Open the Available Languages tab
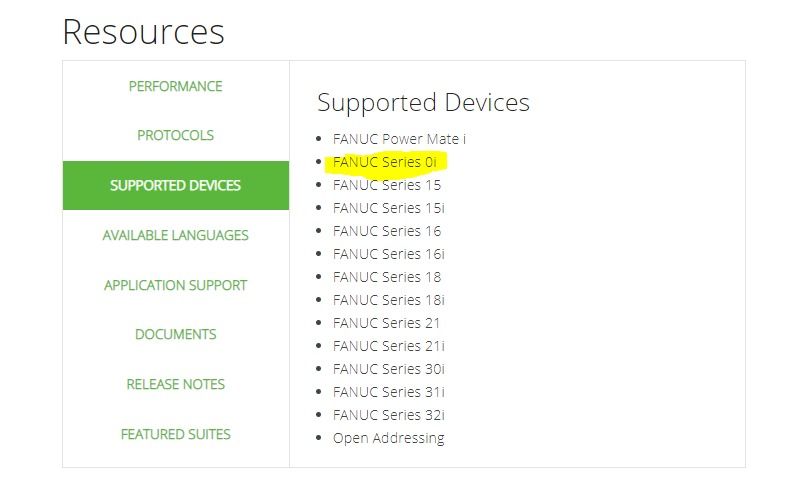This screenshot has width=787, height=493. pos(175,235)
